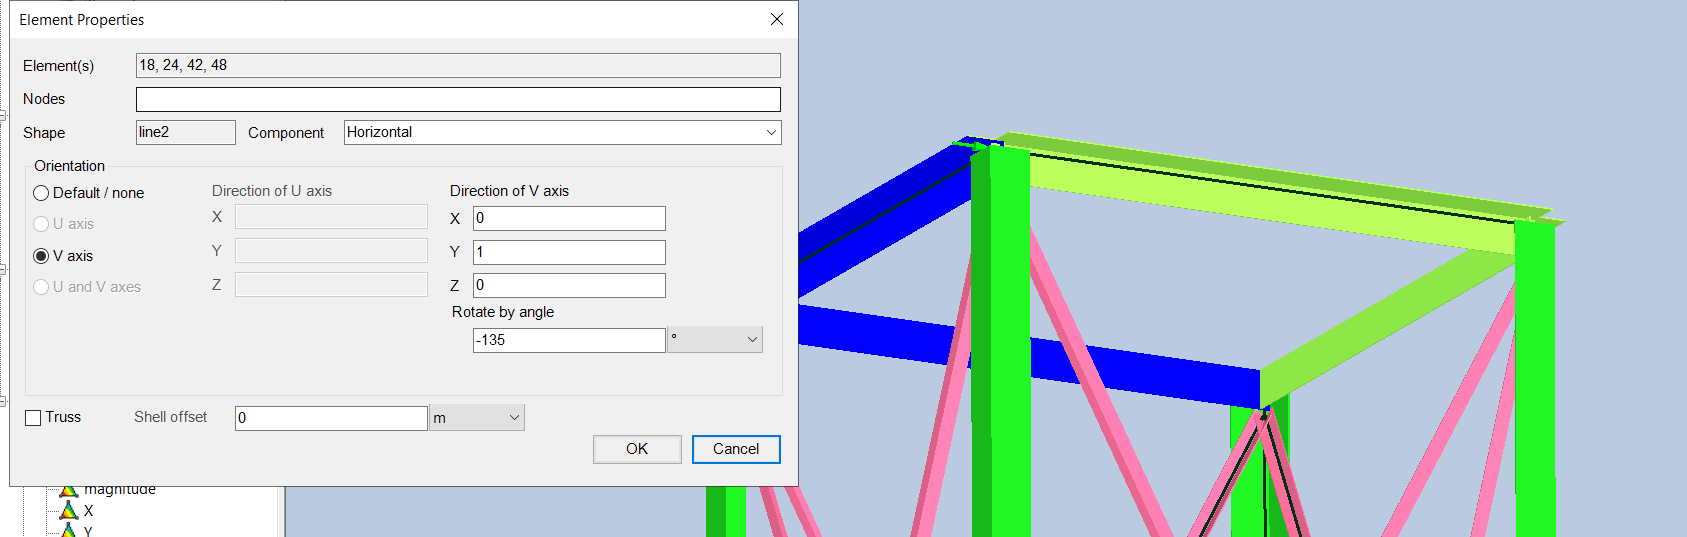Screen dimensions: 1687x537
Task: Click the contour icon next to magnitude
Action: pyautogui.click(x=68, y=491)
